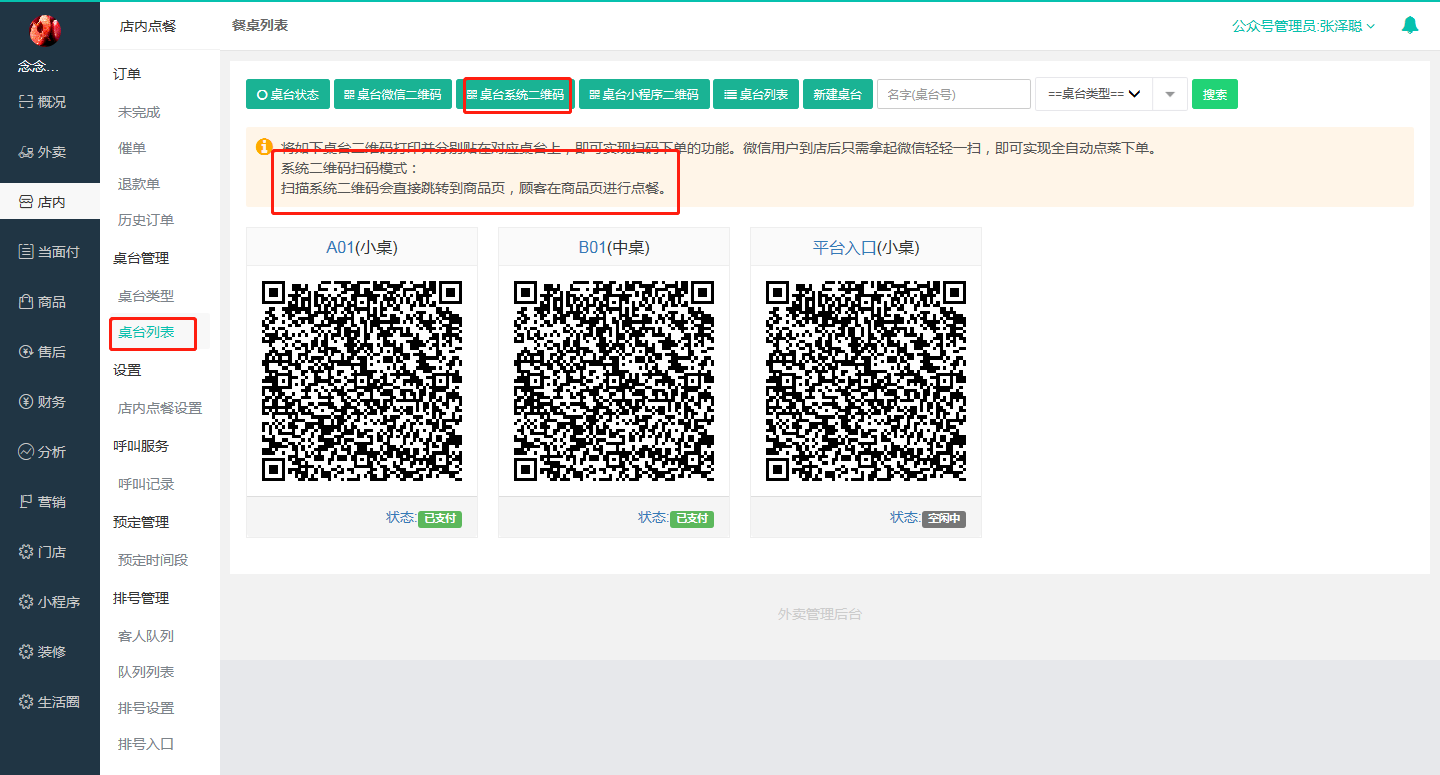
Task: Open the 生活圈 life circle section
Action: pos(49,702)
